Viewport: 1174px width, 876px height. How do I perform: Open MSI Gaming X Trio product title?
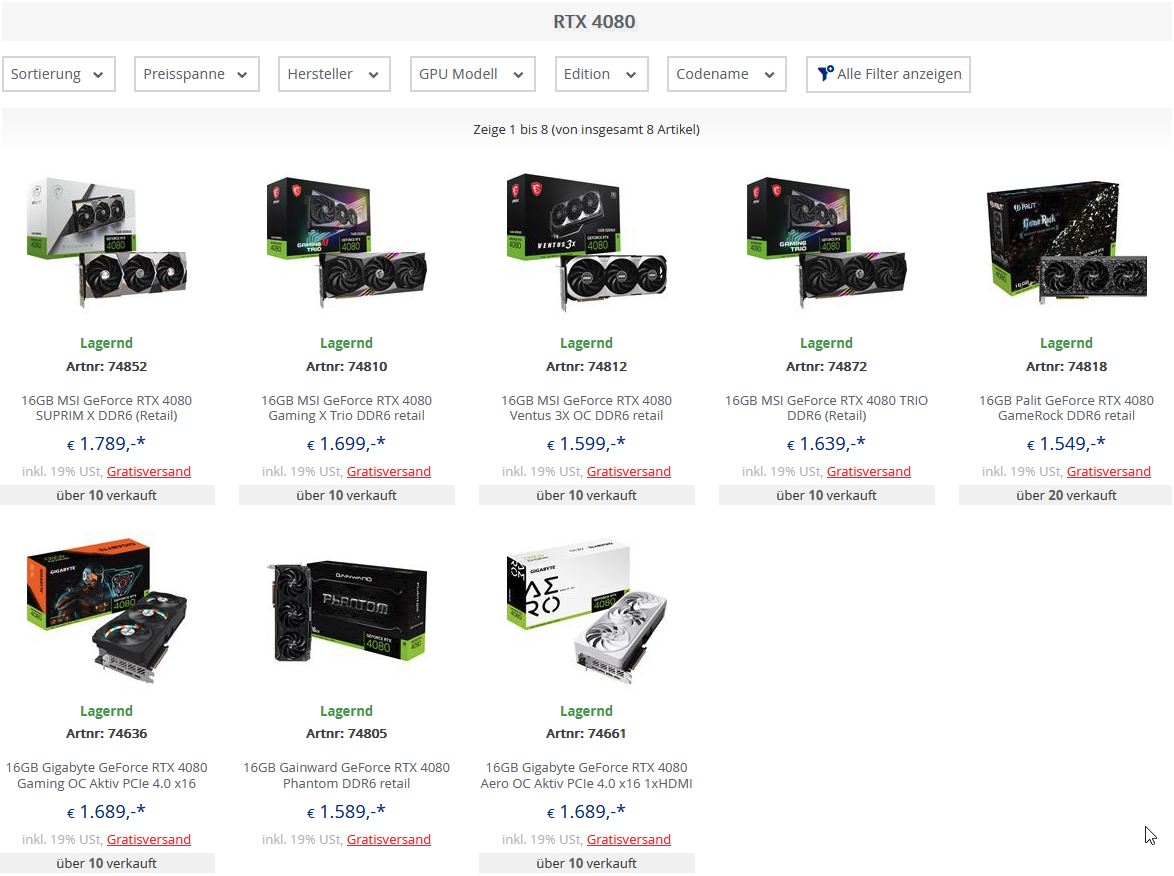click(x=347, y=408)
